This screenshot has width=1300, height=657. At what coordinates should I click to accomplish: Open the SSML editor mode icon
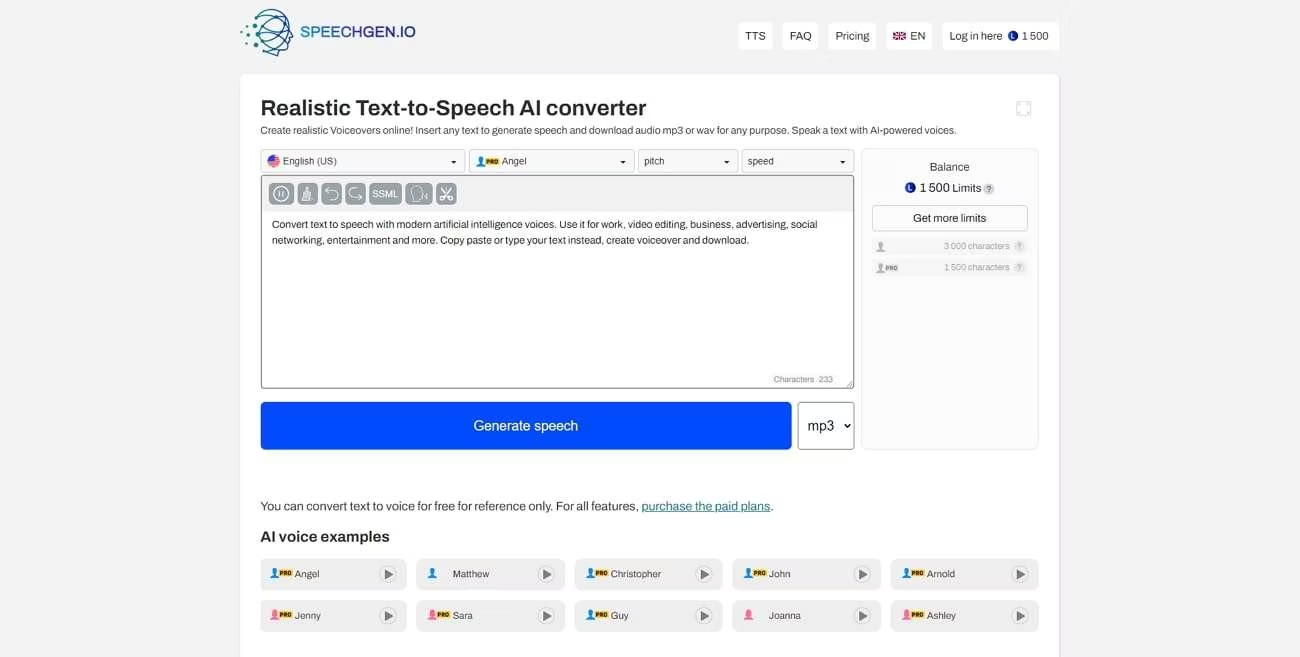[x=385, y=193]
